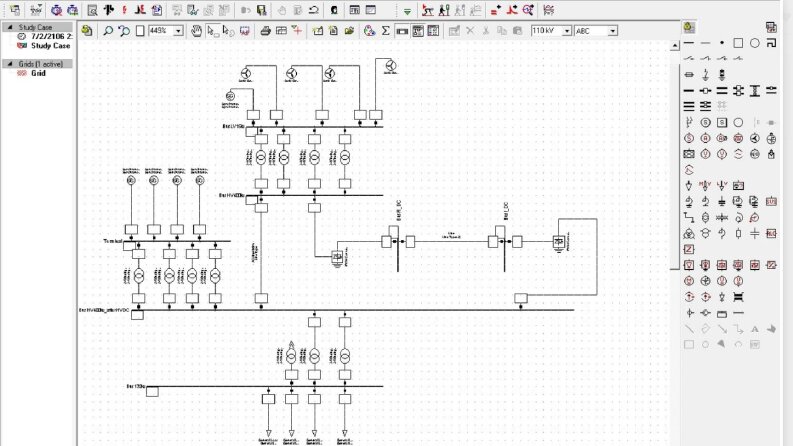
Task: Select the red-boxed RLC symbol in palette
Action: click(771, 233)
